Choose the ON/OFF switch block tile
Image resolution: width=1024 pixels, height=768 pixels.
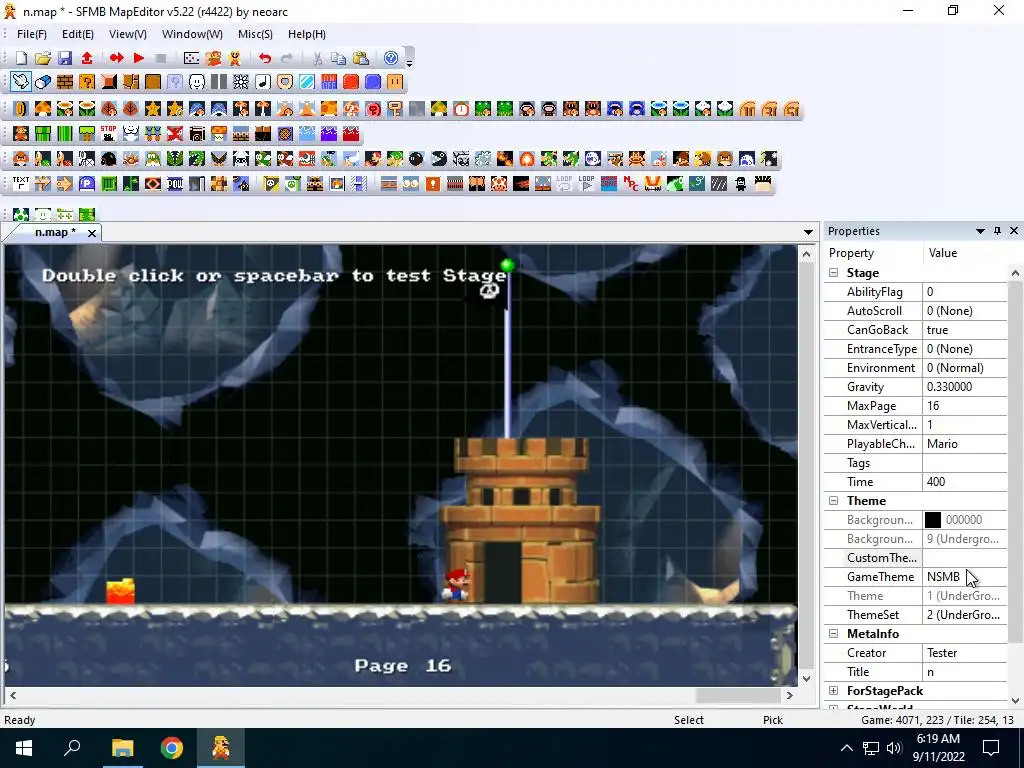click(x=328, y=82)
